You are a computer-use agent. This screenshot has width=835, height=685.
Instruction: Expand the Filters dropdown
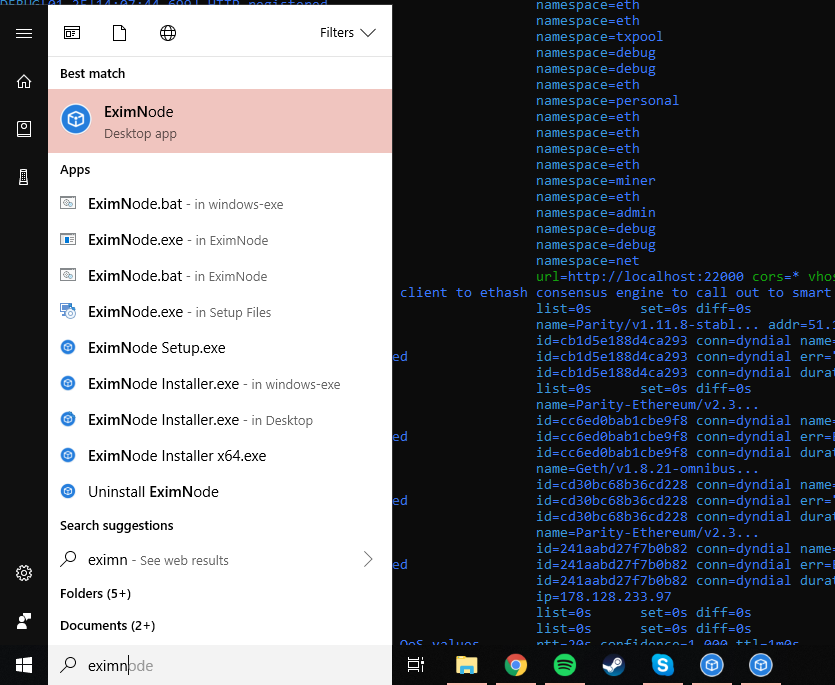tap(348, 32)
